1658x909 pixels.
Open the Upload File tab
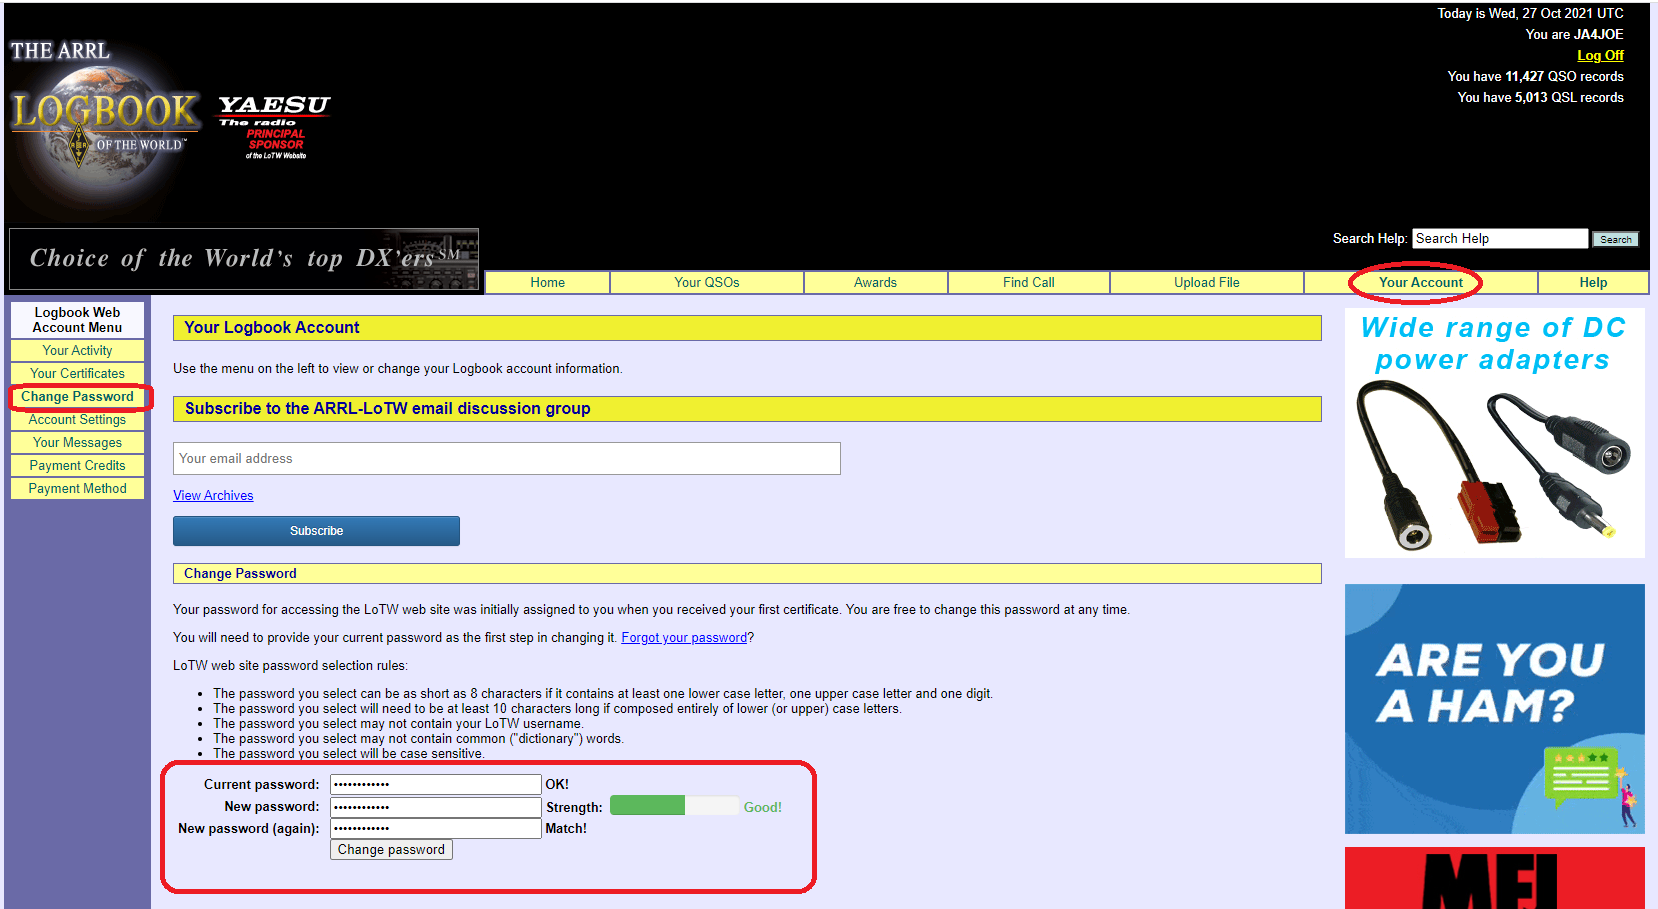pyautogui.click(x=1207, y=283)
